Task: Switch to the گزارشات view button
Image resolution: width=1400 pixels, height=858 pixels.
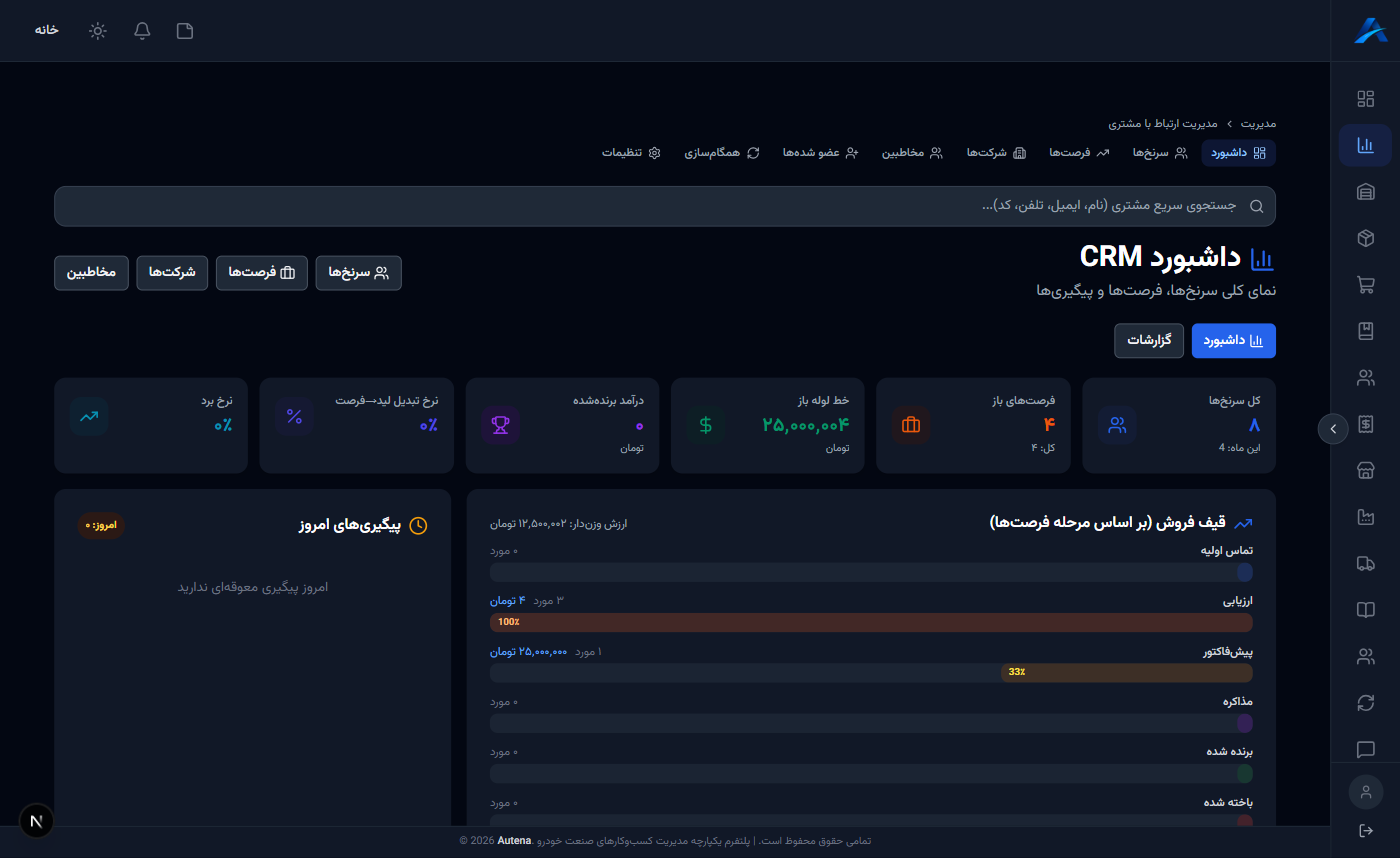Action: [x=1150, y=341]
